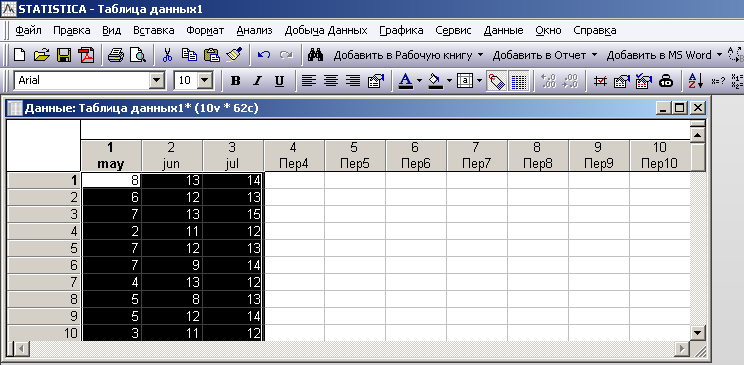This screenshot has height=365, width=744.
Task: Open the font size 10 dropdown
Action: pyautogui.click(x=205, y=81)
